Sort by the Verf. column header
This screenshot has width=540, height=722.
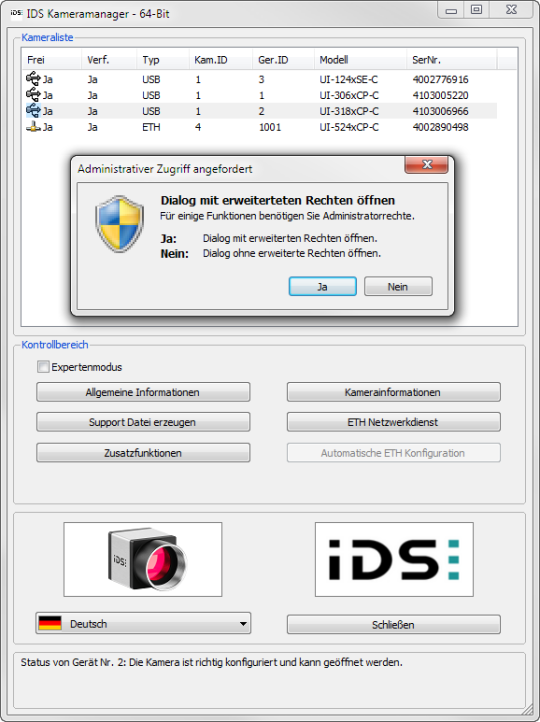tap(109, 60)
